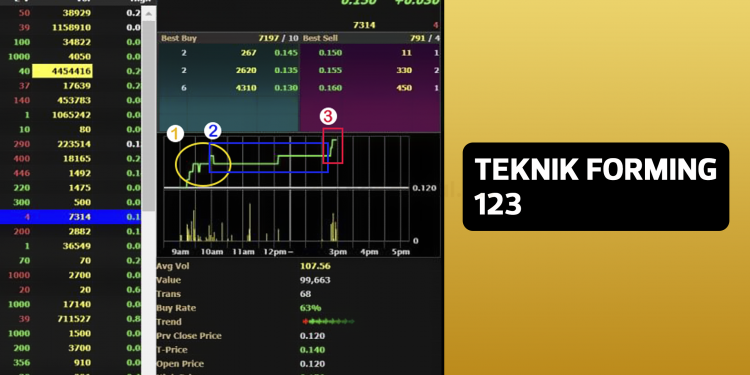Viewport: 750px width, 375px height.
Task: Select the row with volume 18165
Action: (71, 159)
